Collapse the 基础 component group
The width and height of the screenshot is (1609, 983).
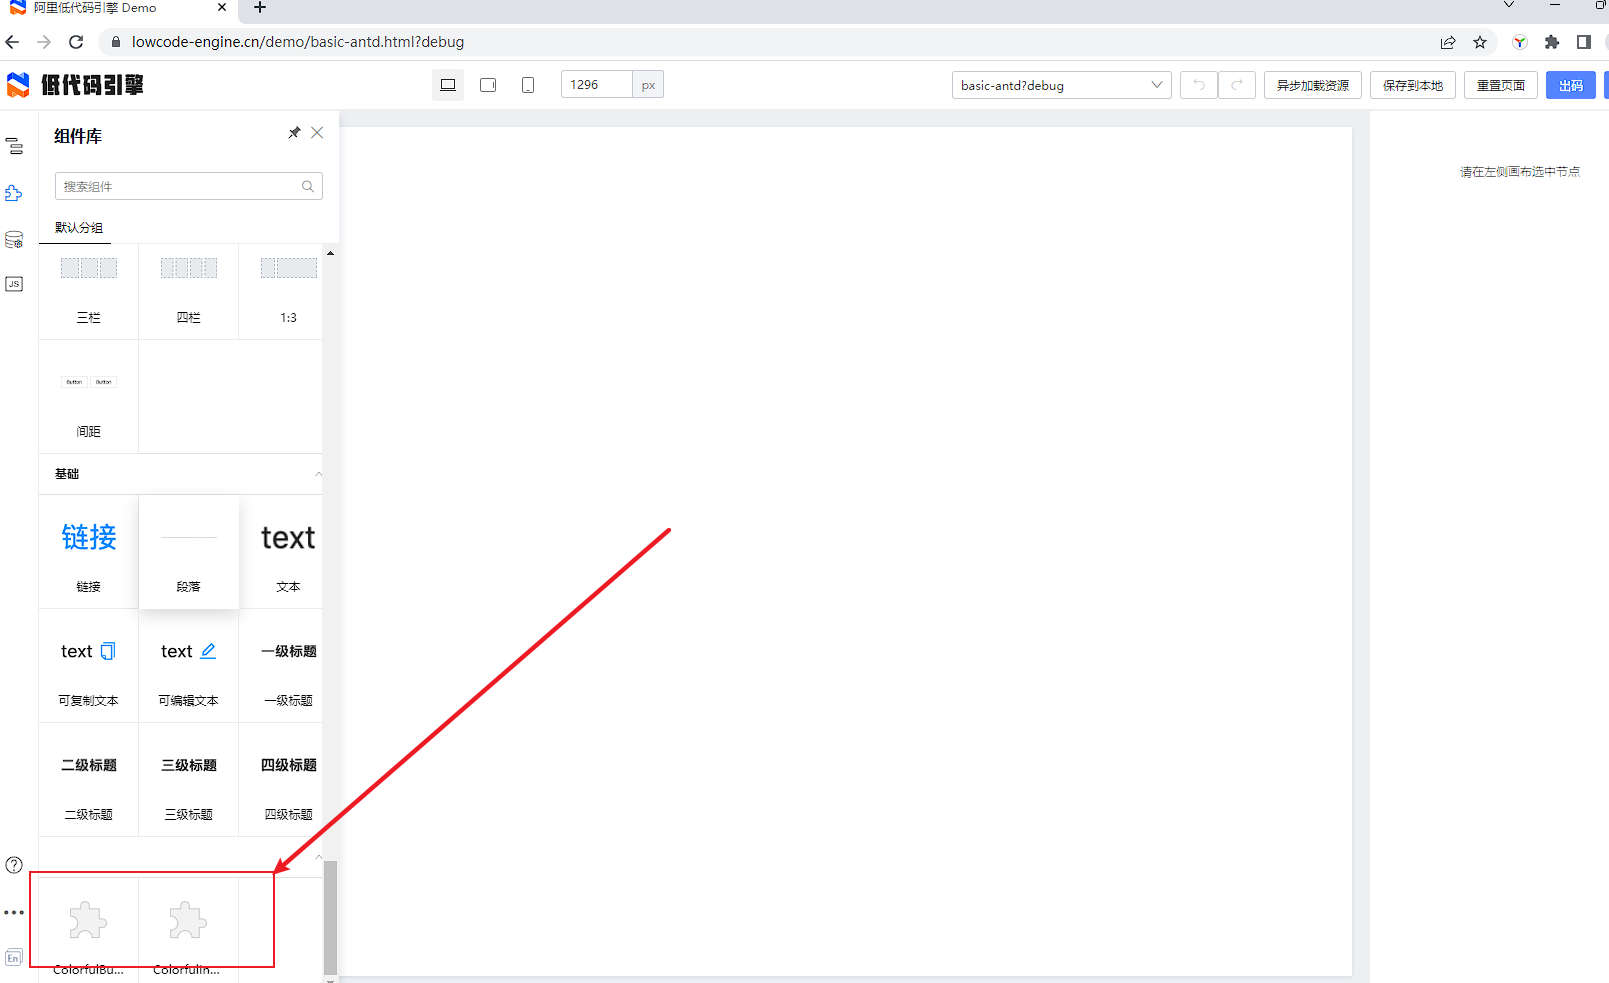pos(318,474)
